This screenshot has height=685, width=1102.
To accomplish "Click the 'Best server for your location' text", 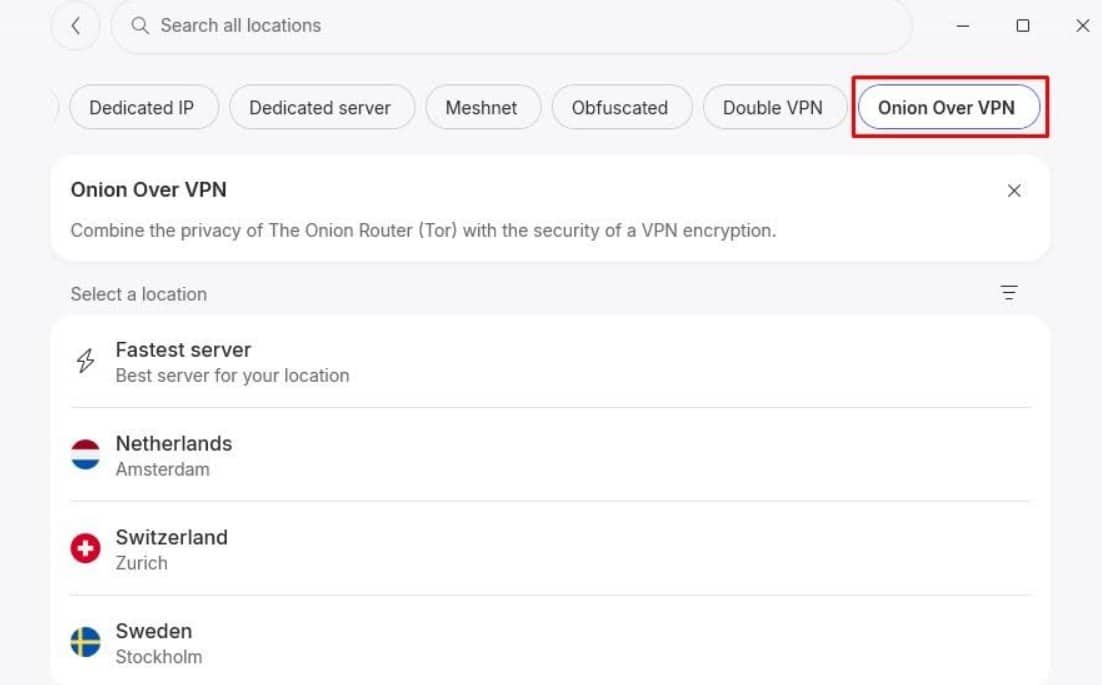I will [x=233, y=376].
